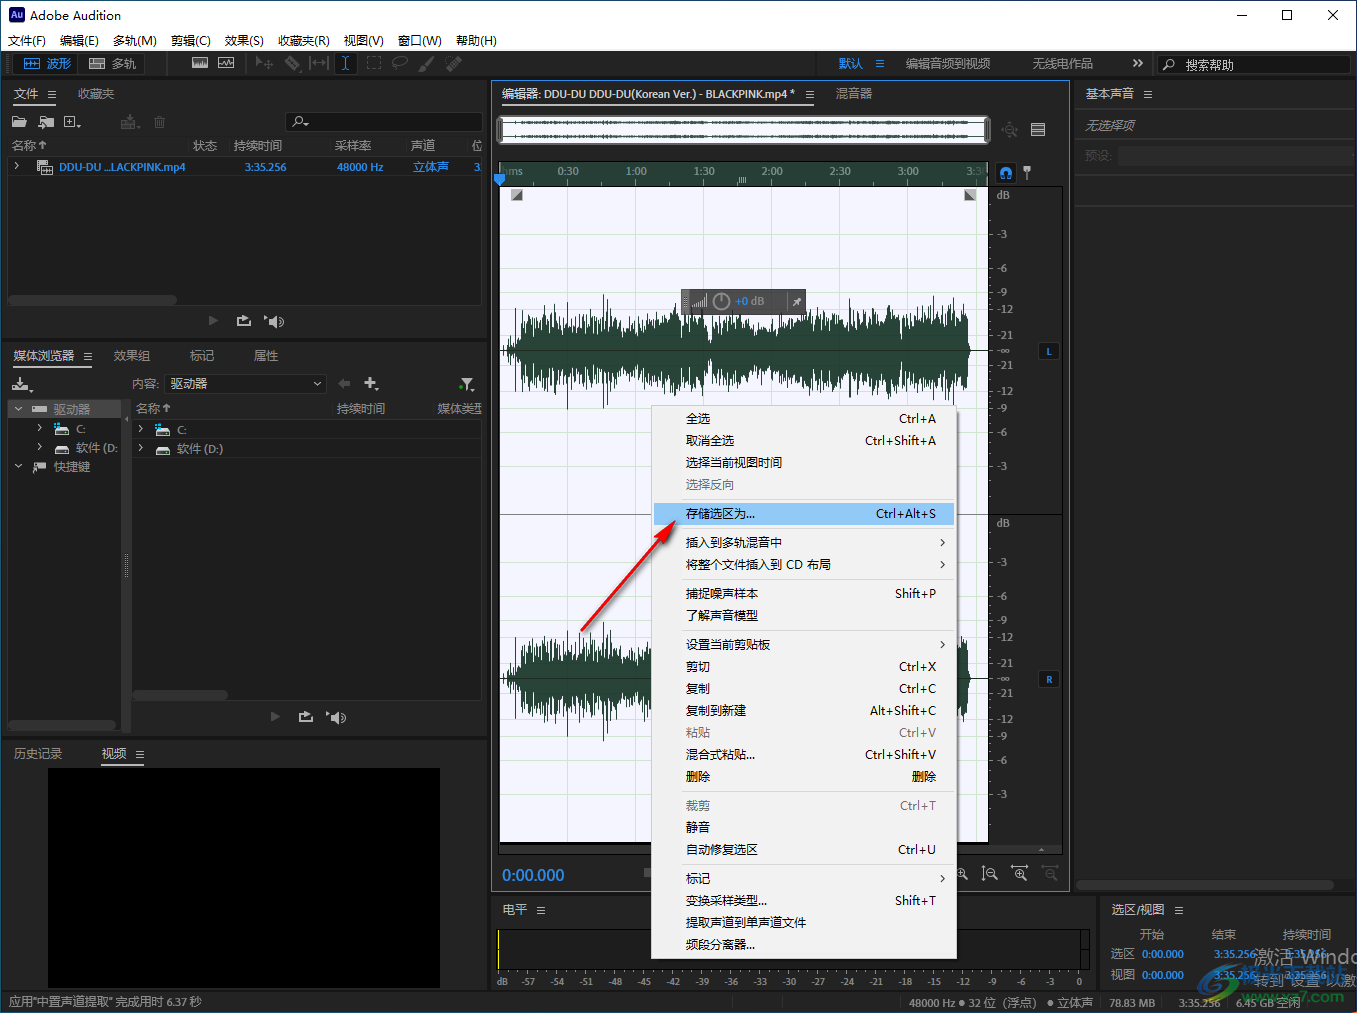This screenshot has width=1357, height=1013.
Task: Show more workspaces chevron
Action: (1137, 63)
